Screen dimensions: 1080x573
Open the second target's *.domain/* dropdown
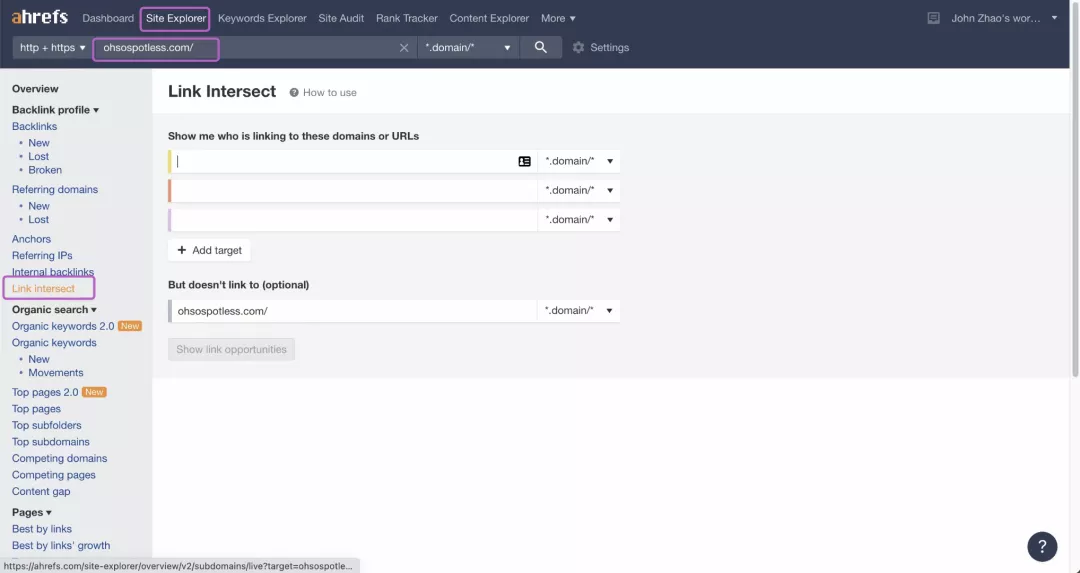click(579, 190)
